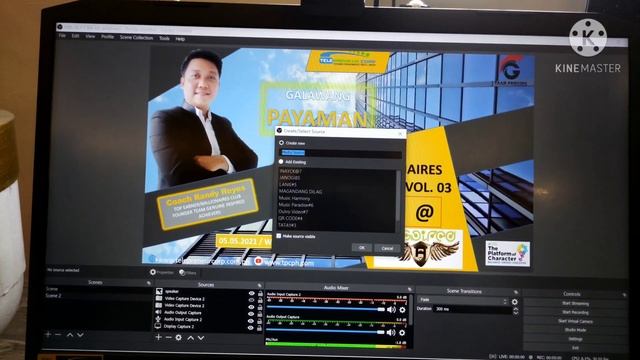This screenshot has height=360, width=640.
Task: Click the source name input field in dialog
Action: (340, 153)
